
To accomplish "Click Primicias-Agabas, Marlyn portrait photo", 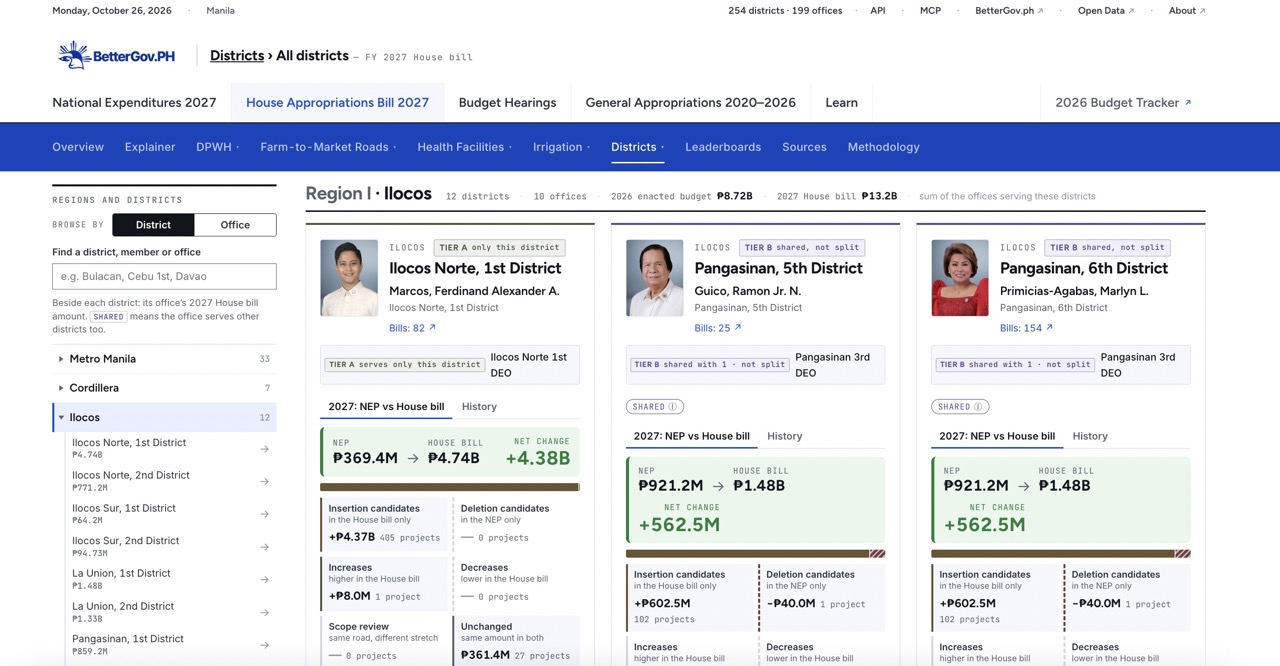I will 960,278.
